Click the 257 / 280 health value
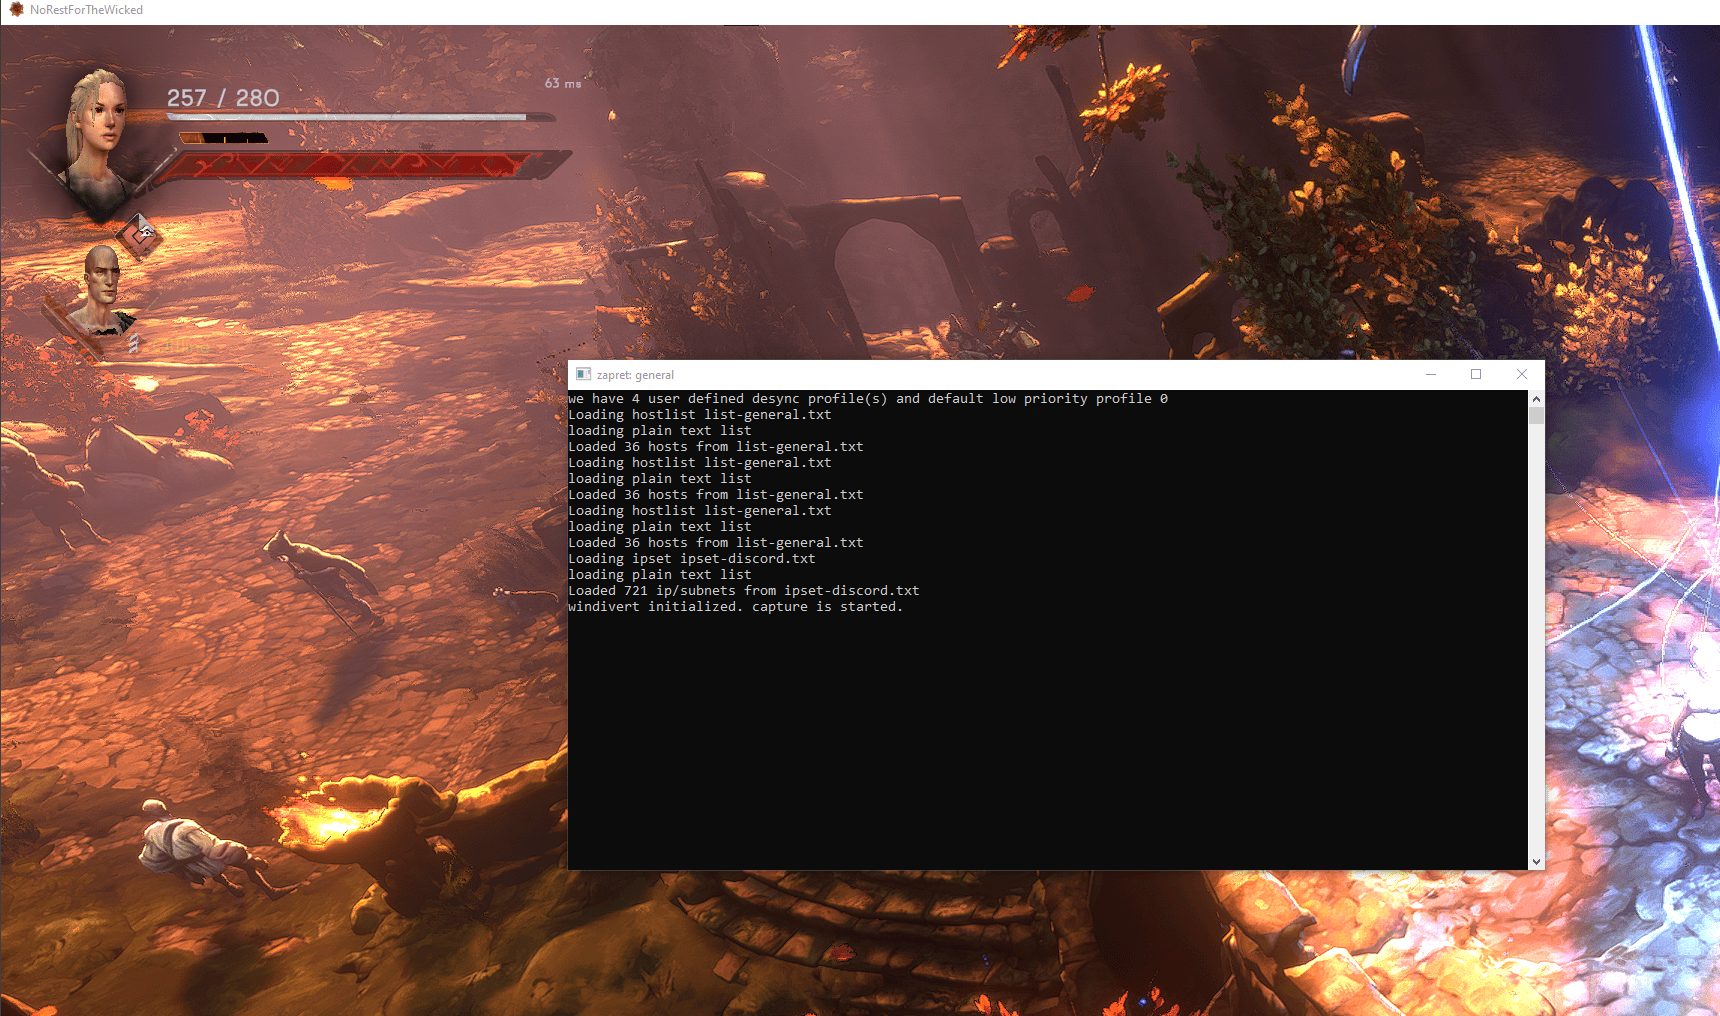The image size is (1720, 1016). 223,98
